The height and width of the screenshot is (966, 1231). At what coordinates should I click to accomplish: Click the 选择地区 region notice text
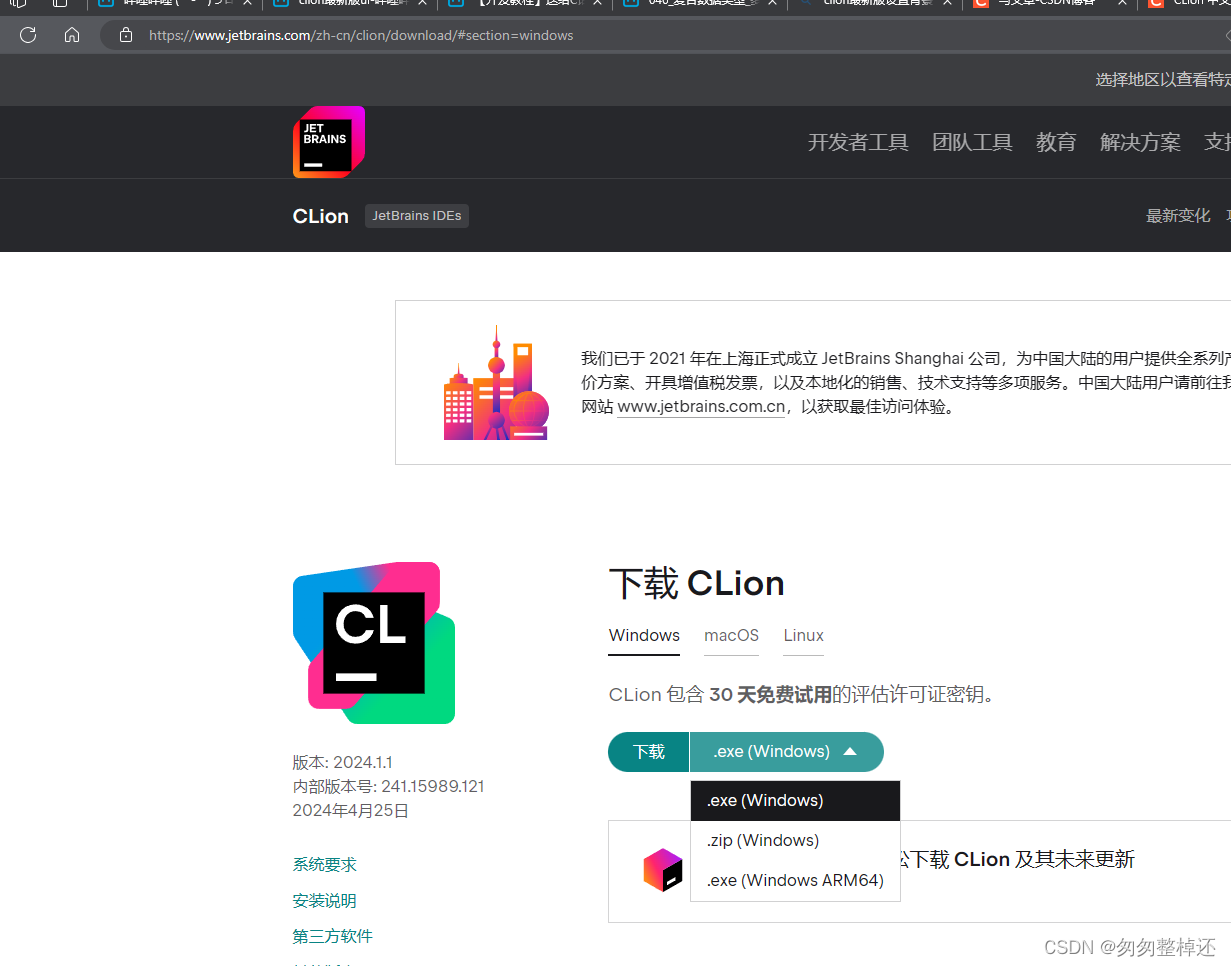click(x=1163, y=80)
